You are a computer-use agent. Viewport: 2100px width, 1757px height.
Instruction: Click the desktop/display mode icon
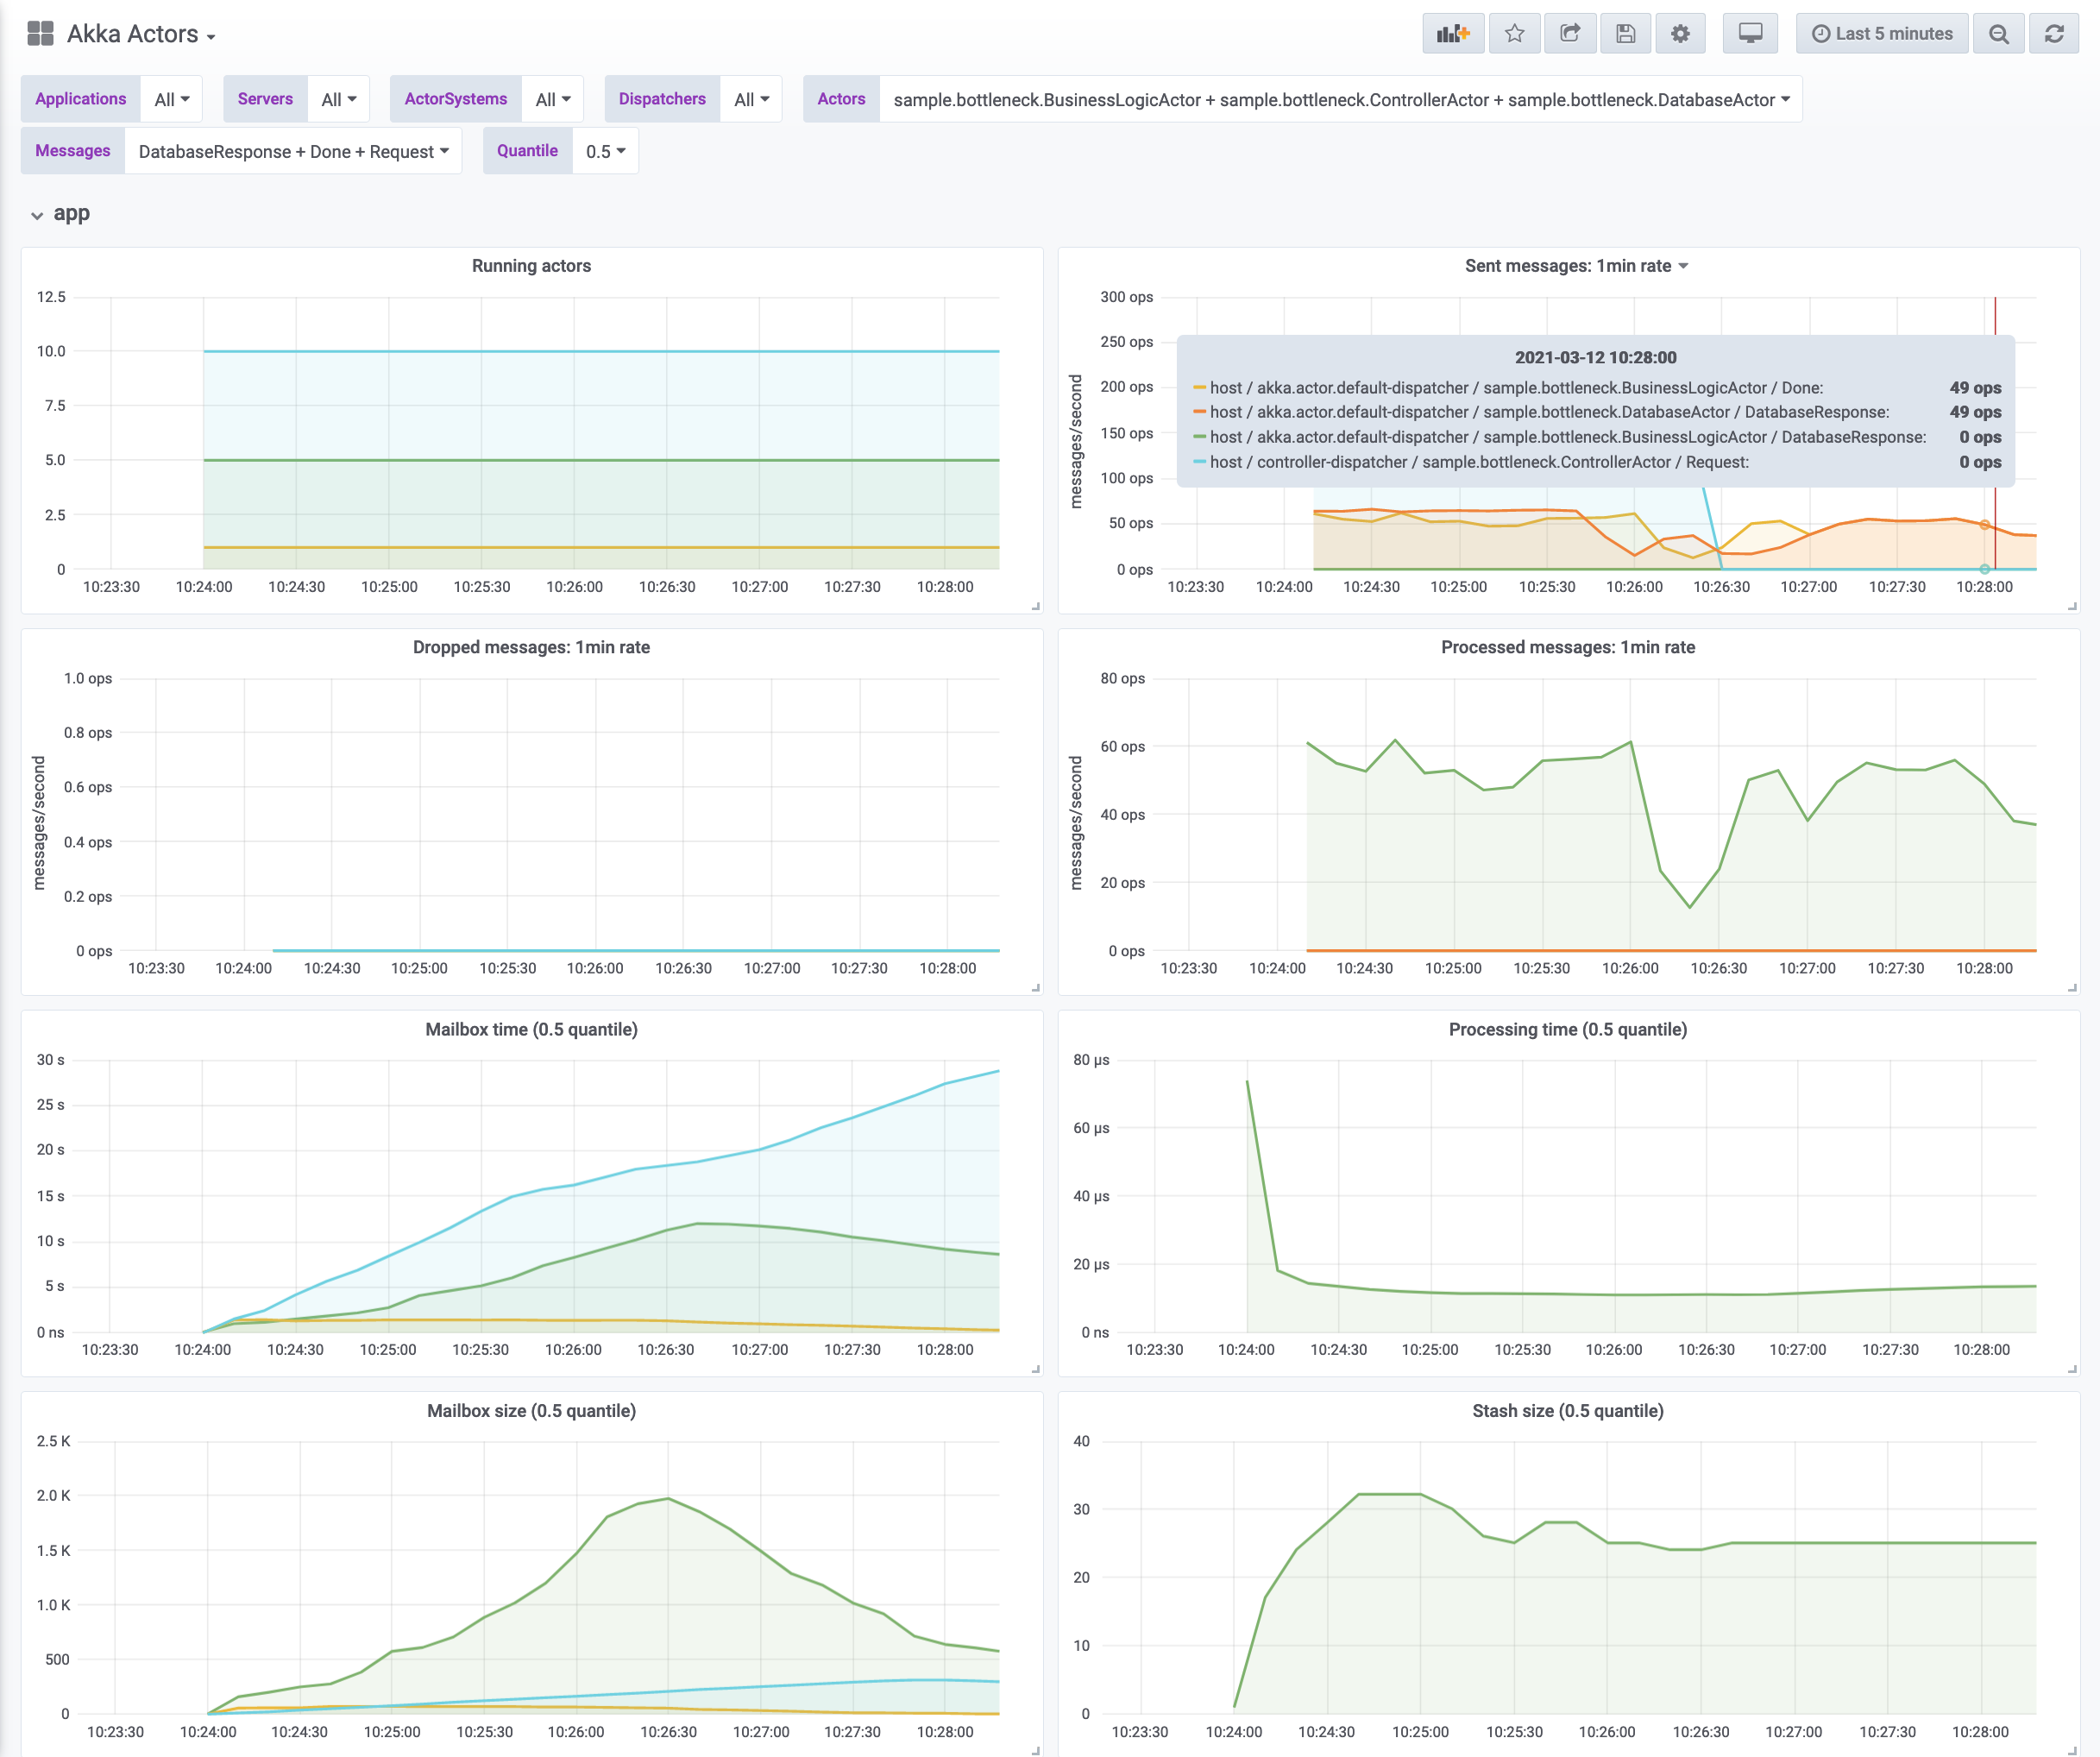click(1751, 33)
